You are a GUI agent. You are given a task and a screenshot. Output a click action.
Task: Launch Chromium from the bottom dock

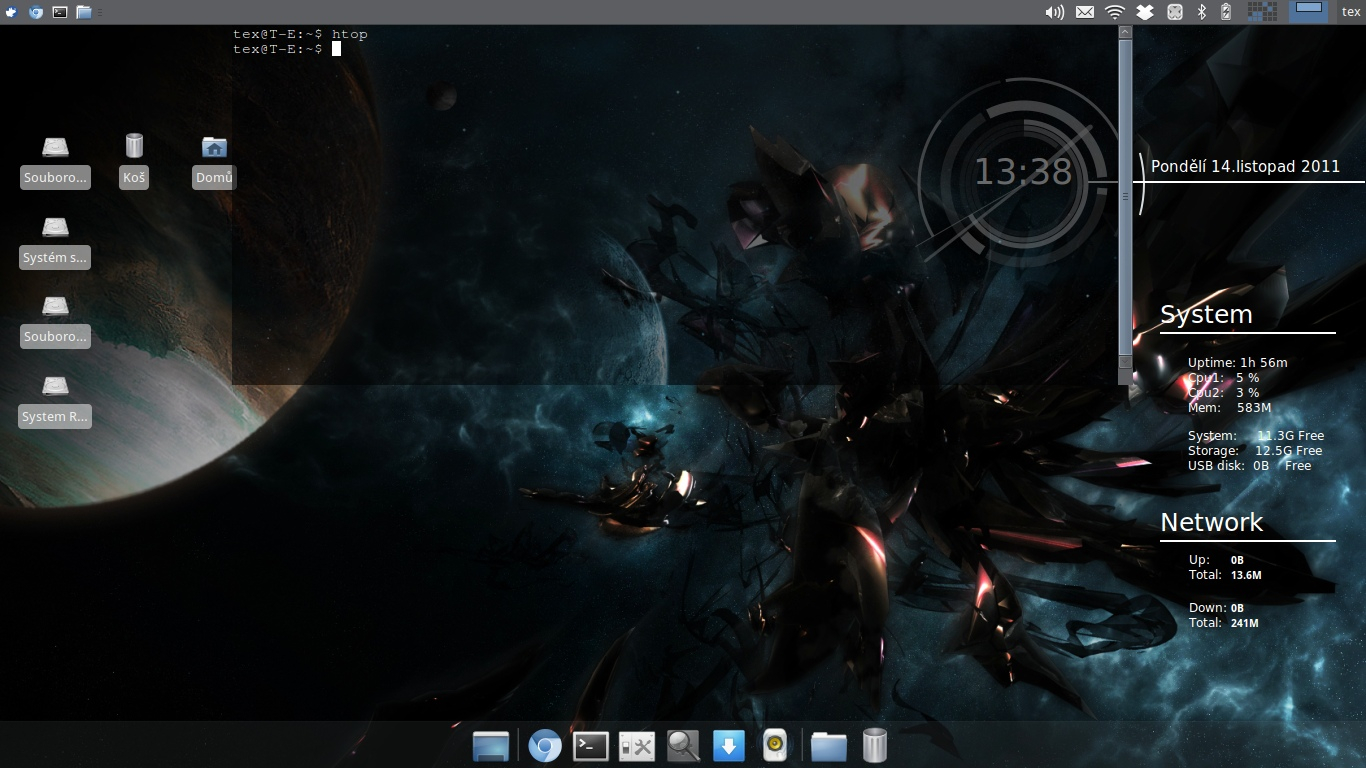(545, 746)
